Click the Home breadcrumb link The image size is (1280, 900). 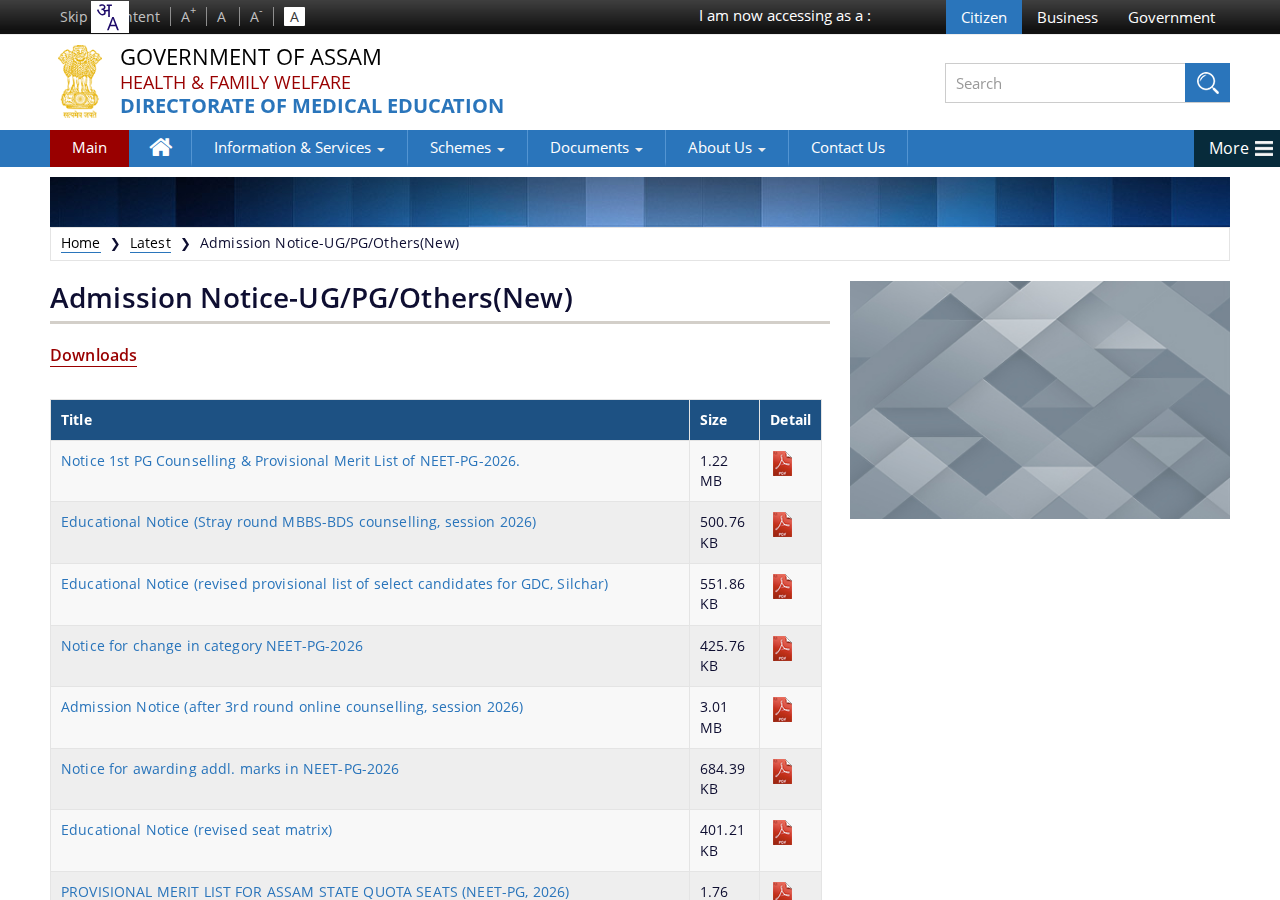click(80, 243)
